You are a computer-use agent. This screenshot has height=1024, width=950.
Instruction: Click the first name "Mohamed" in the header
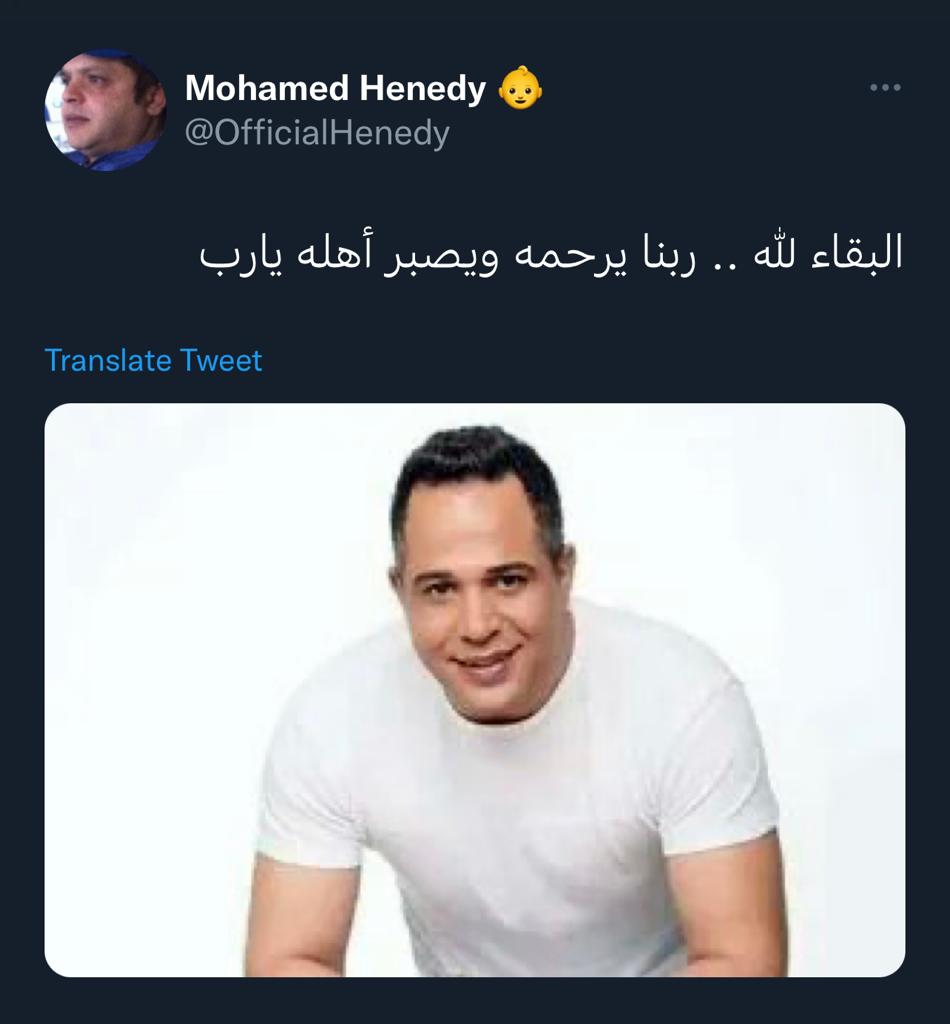click(267, 88)
